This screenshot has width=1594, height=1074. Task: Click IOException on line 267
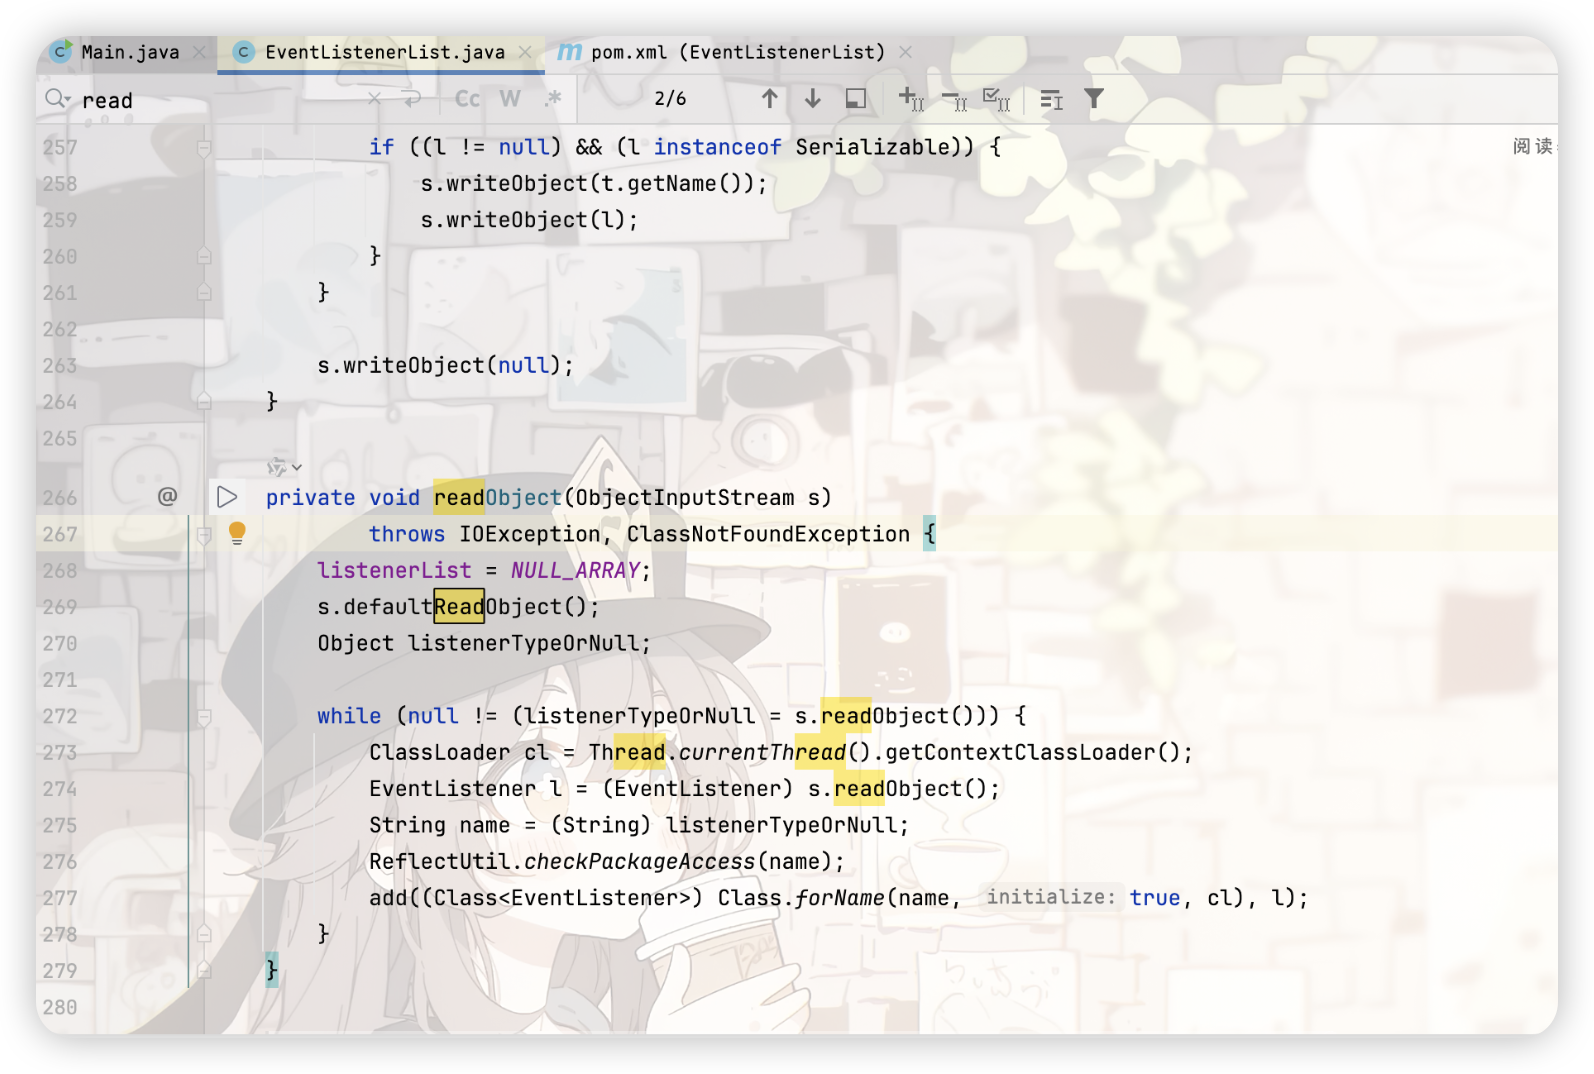pos(529,534)
